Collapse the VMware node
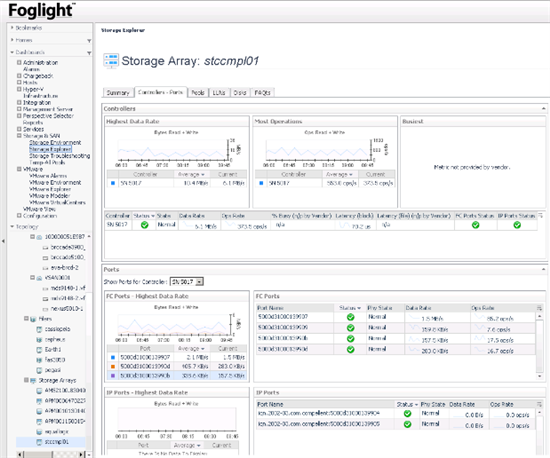 19,169
